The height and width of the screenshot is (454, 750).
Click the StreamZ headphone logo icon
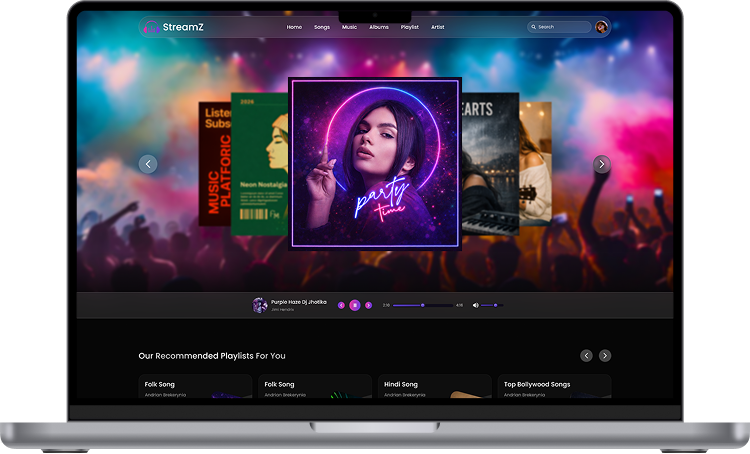[152, 27]
